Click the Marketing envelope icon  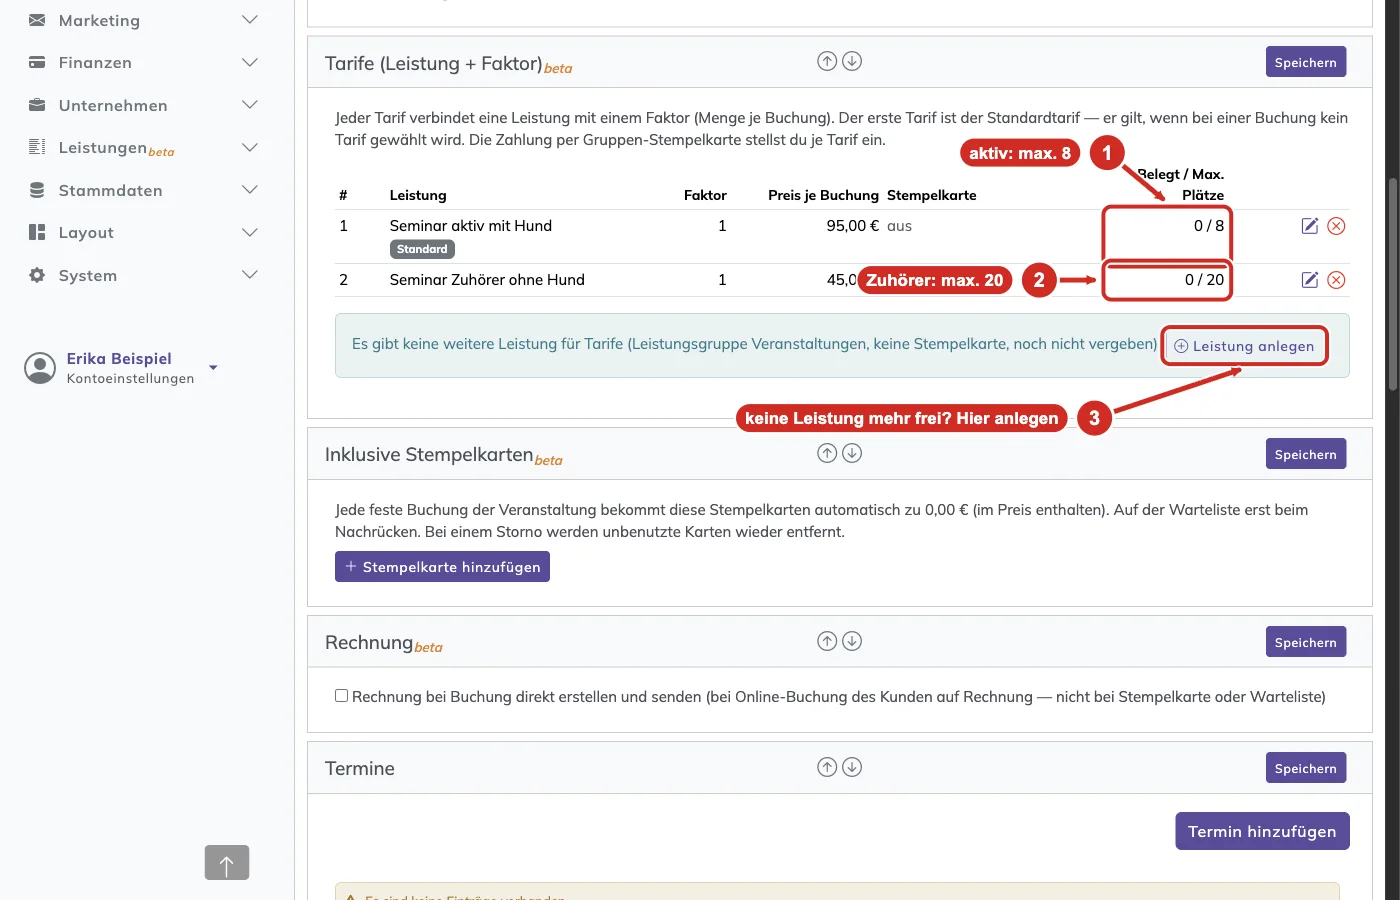click(x=37, y=20)
